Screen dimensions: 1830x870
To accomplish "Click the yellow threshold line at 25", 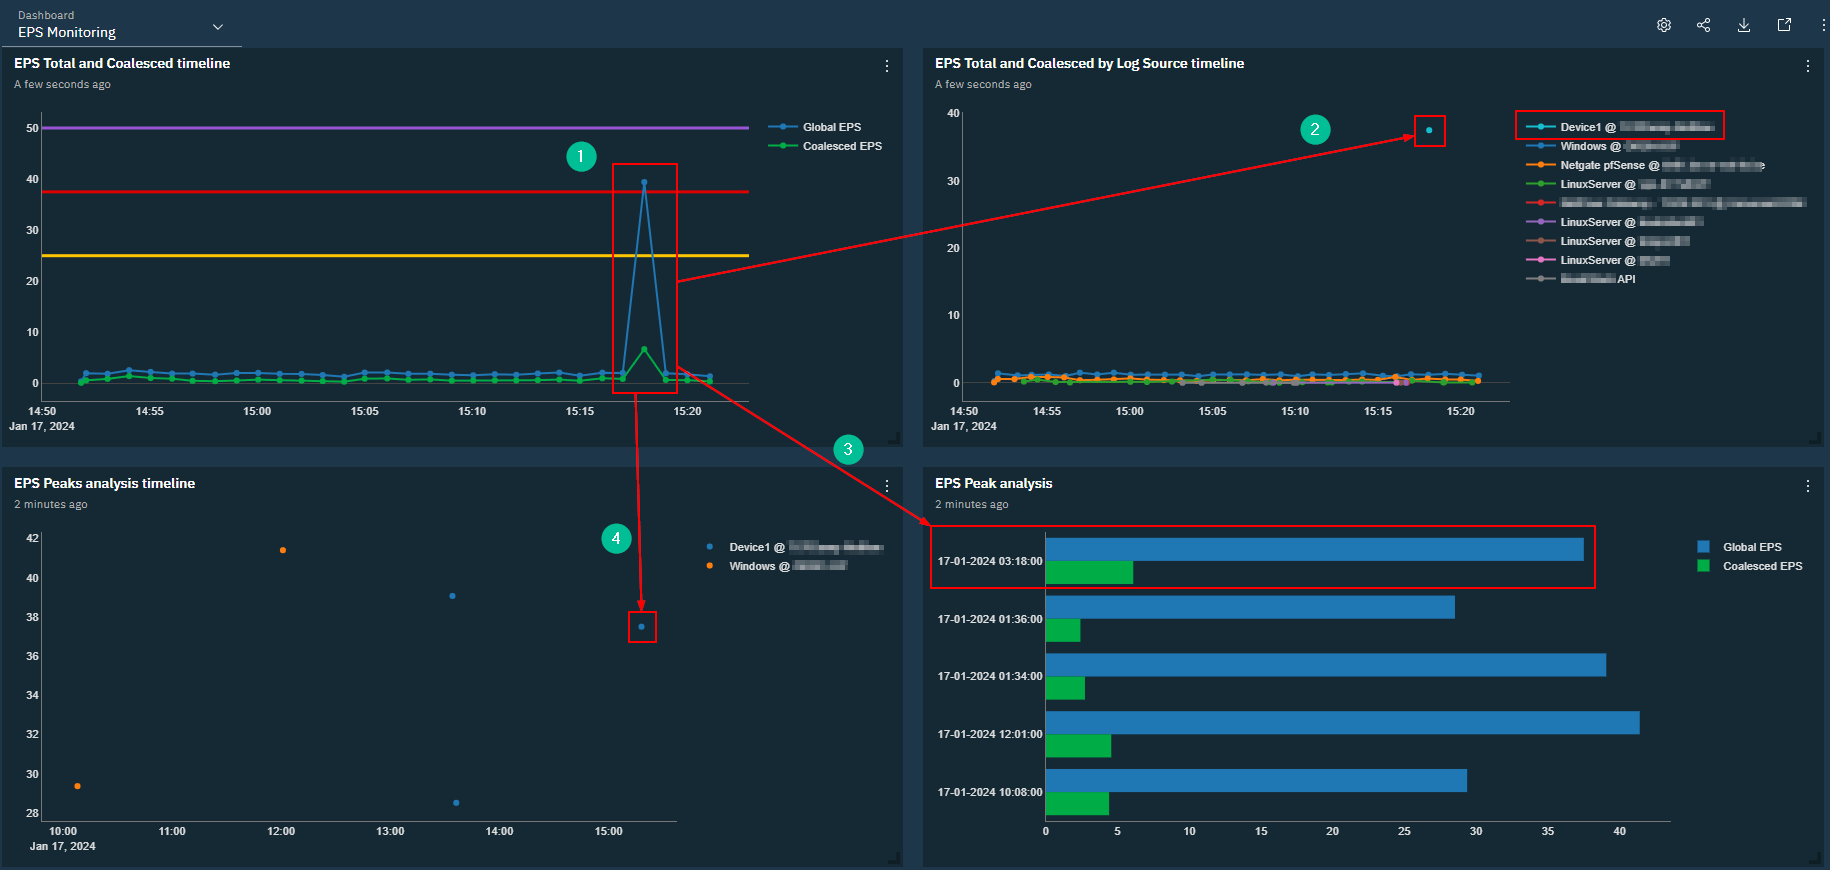I will point(395,256).
